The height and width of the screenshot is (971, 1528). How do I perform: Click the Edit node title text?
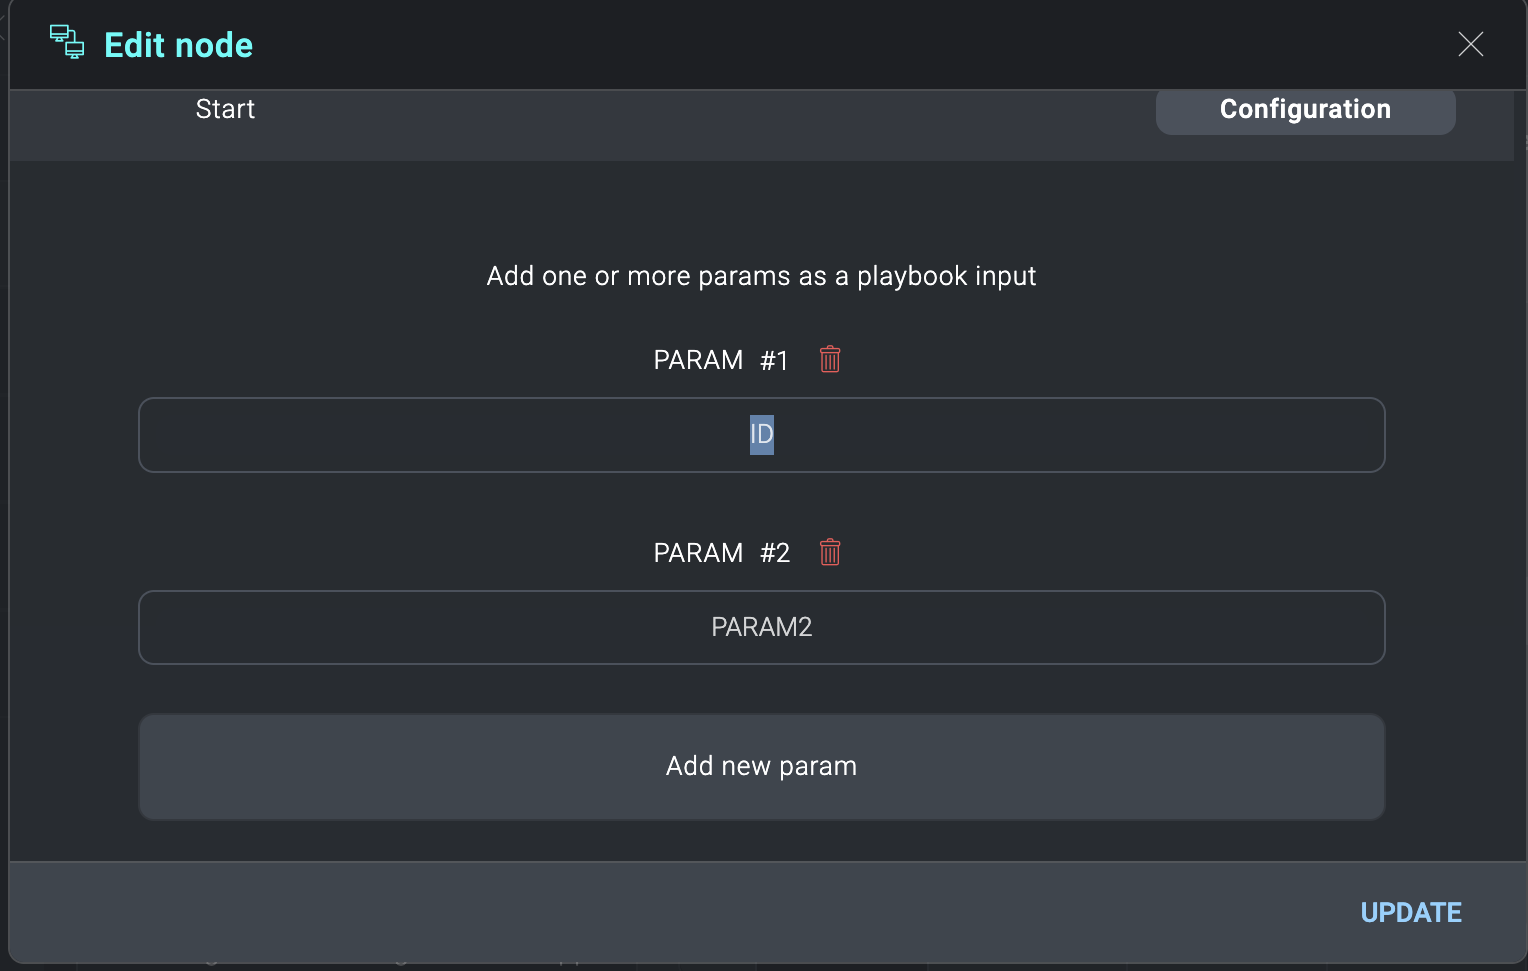[178, 44]
